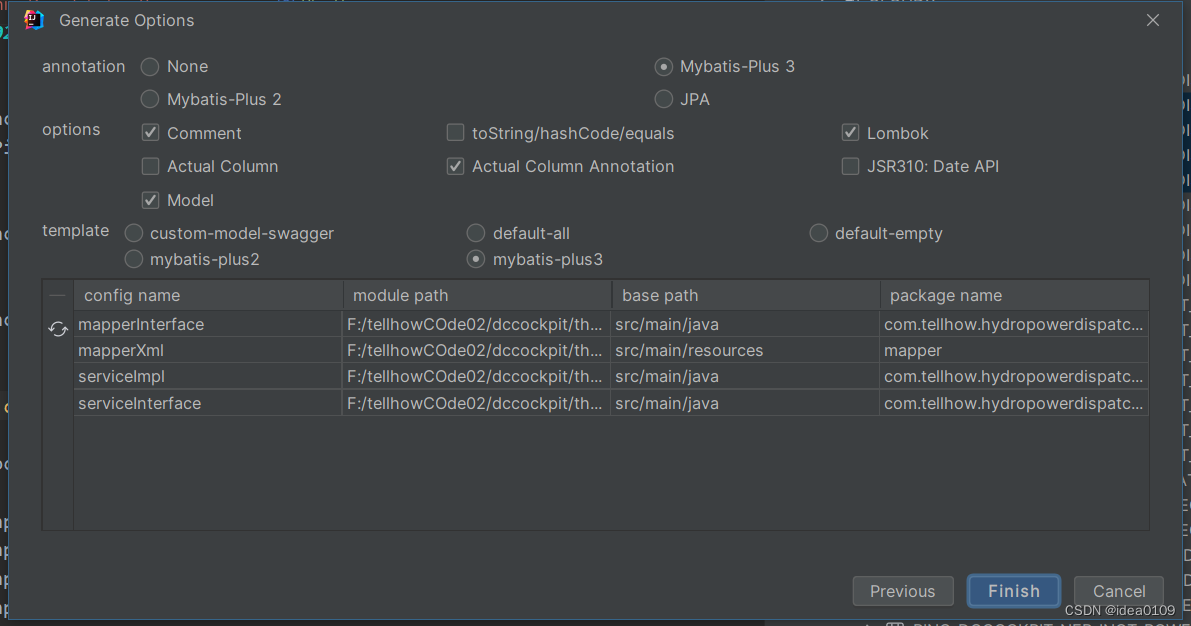
Task: Click the refresh icon beside the config table
Action: point(57,327)
